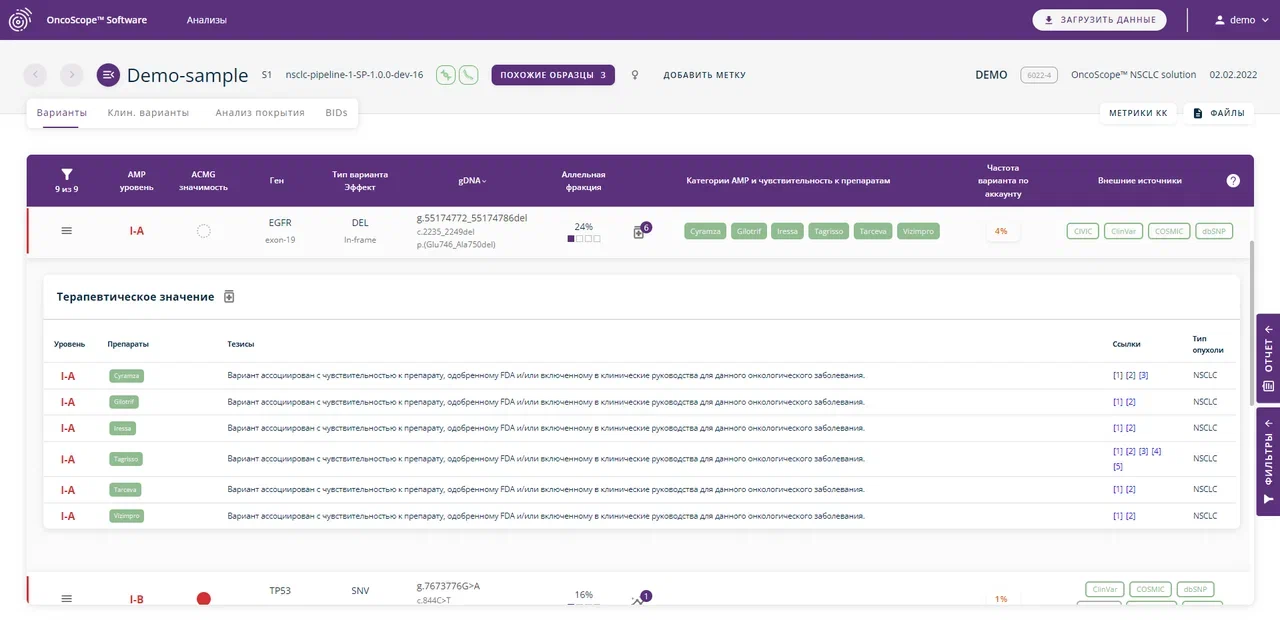Open reference [5] in the Tagrisso row
This screenshot has width=1280, height=620.
[x=1118, y=466]
